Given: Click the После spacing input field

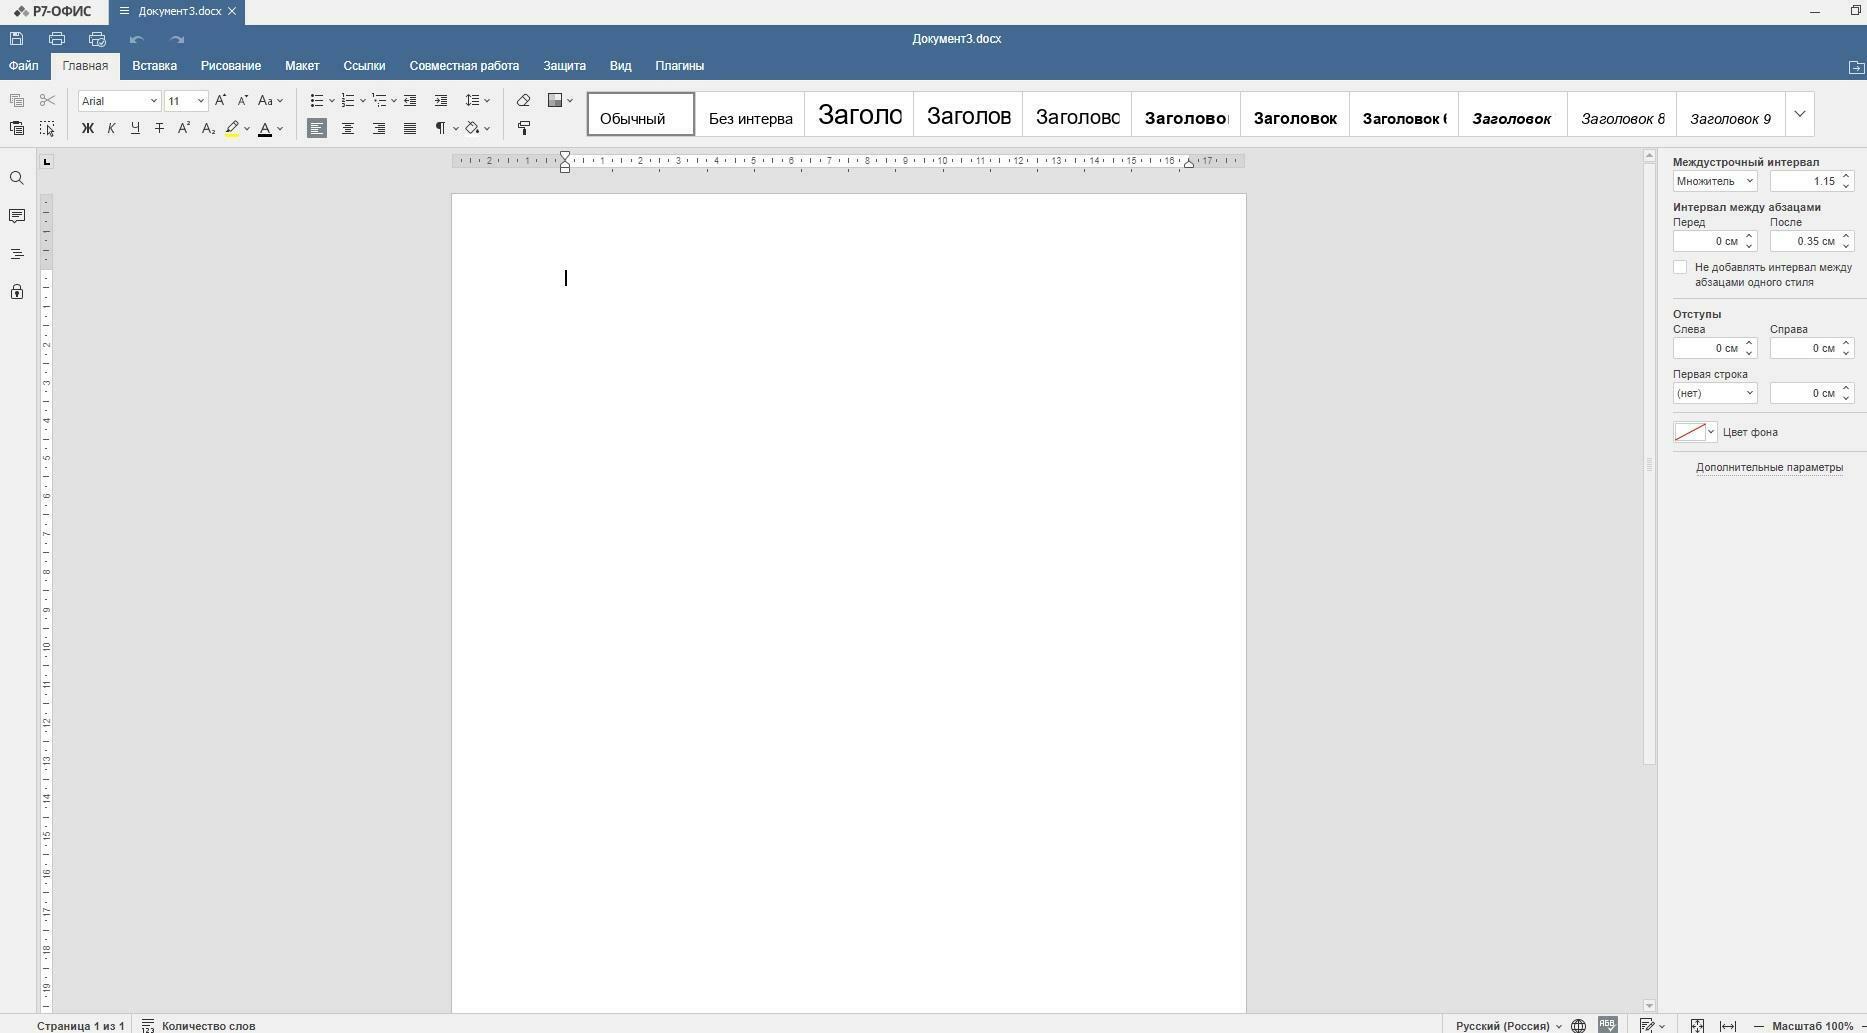Looking at the screenshot, I should coord(1805,241).
